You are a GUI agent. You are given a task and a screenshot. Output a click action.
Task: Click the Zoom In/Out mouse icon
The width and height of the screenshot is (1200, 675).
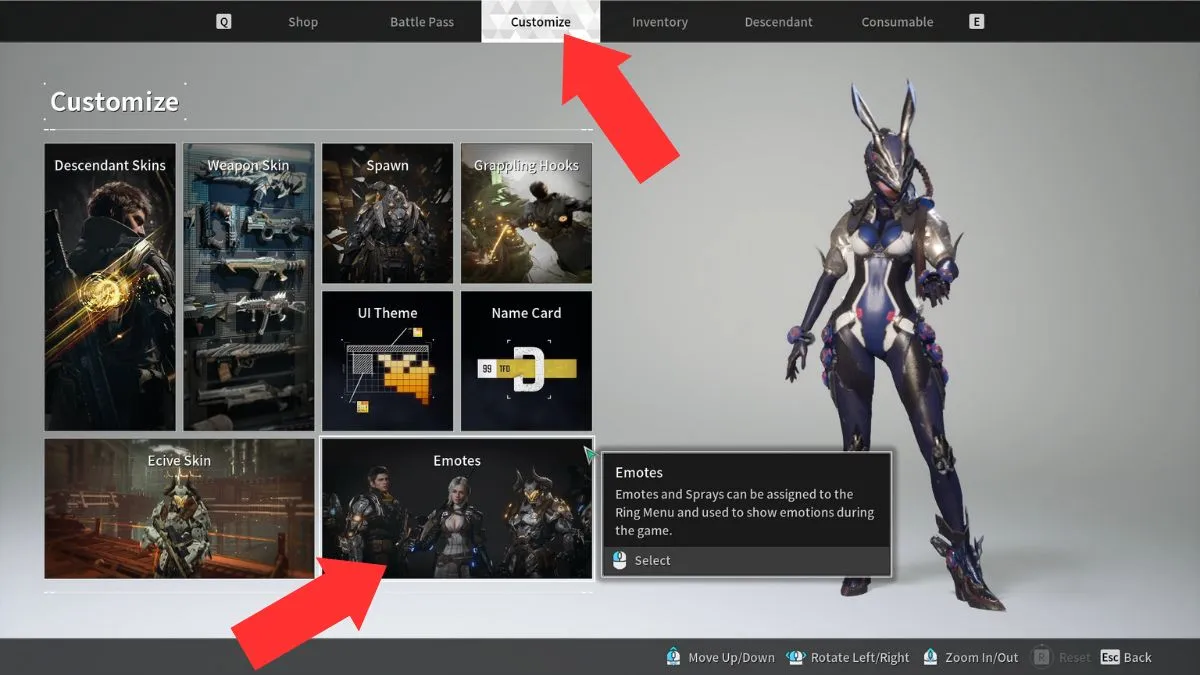[x=931, y=657]
